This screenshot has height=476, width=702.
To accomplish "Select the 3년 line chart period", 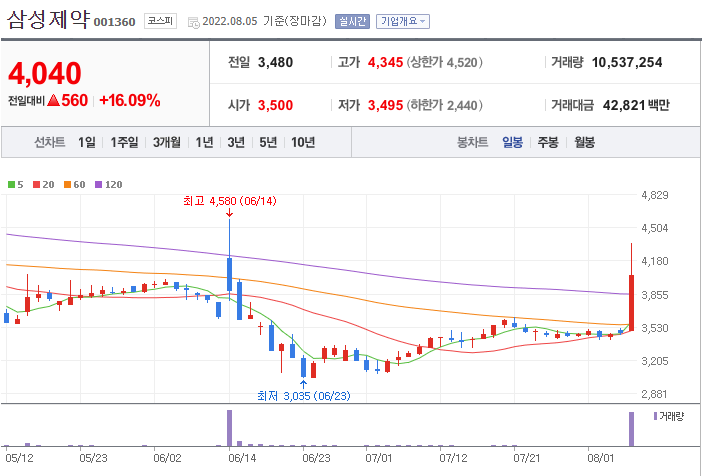I will pos(236,142).
